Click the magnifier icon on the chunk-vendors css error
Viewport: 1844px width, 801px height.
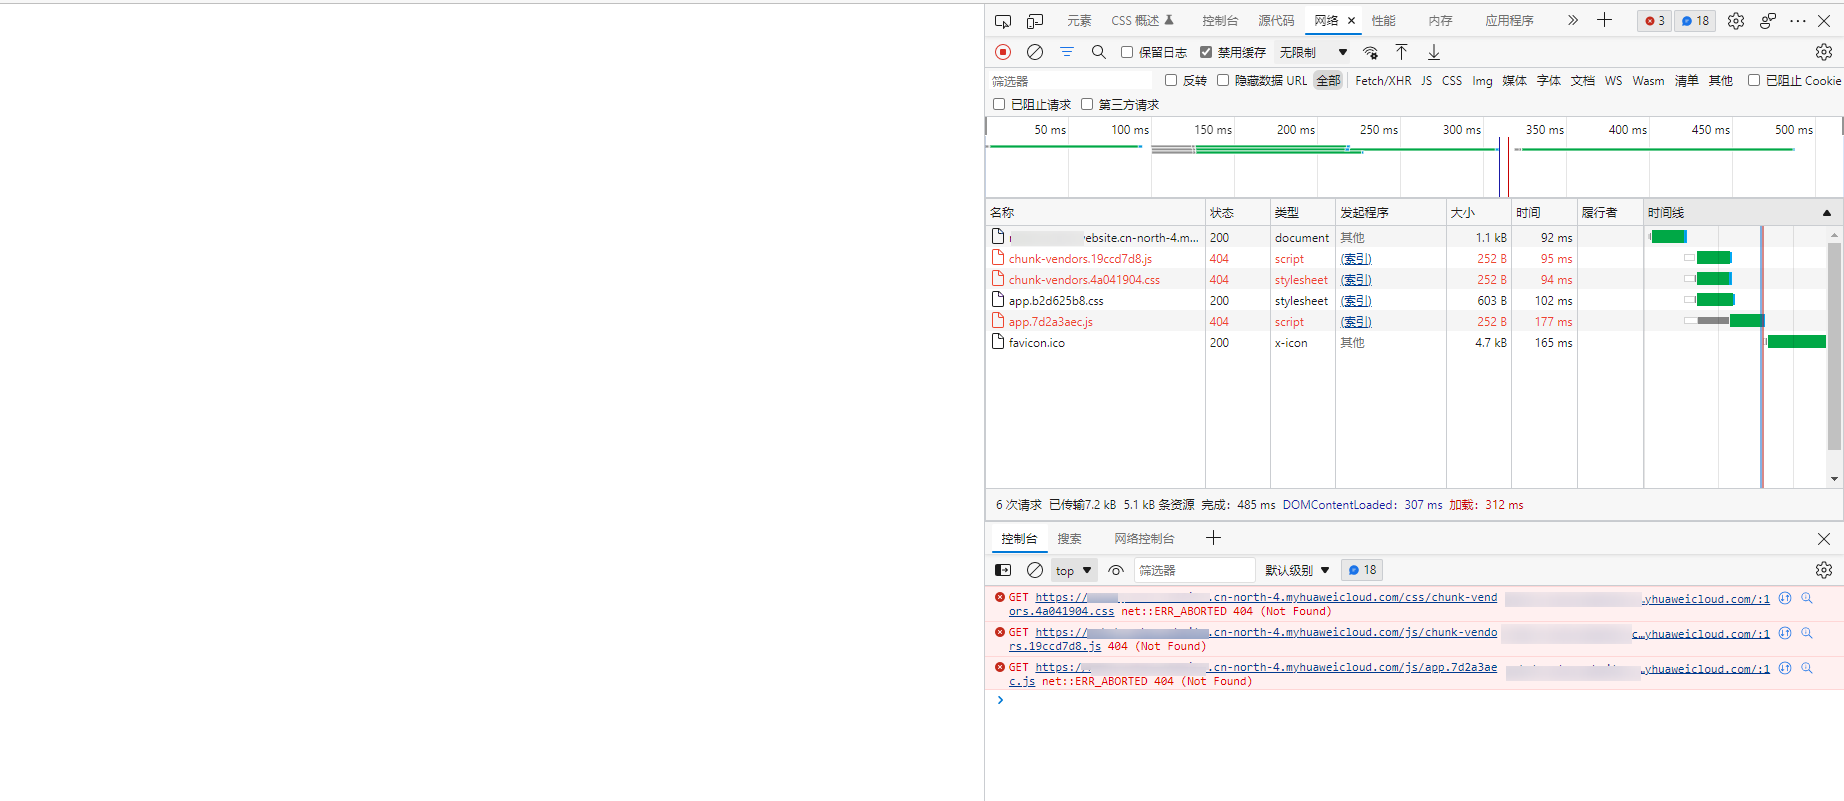(1807, 598)
